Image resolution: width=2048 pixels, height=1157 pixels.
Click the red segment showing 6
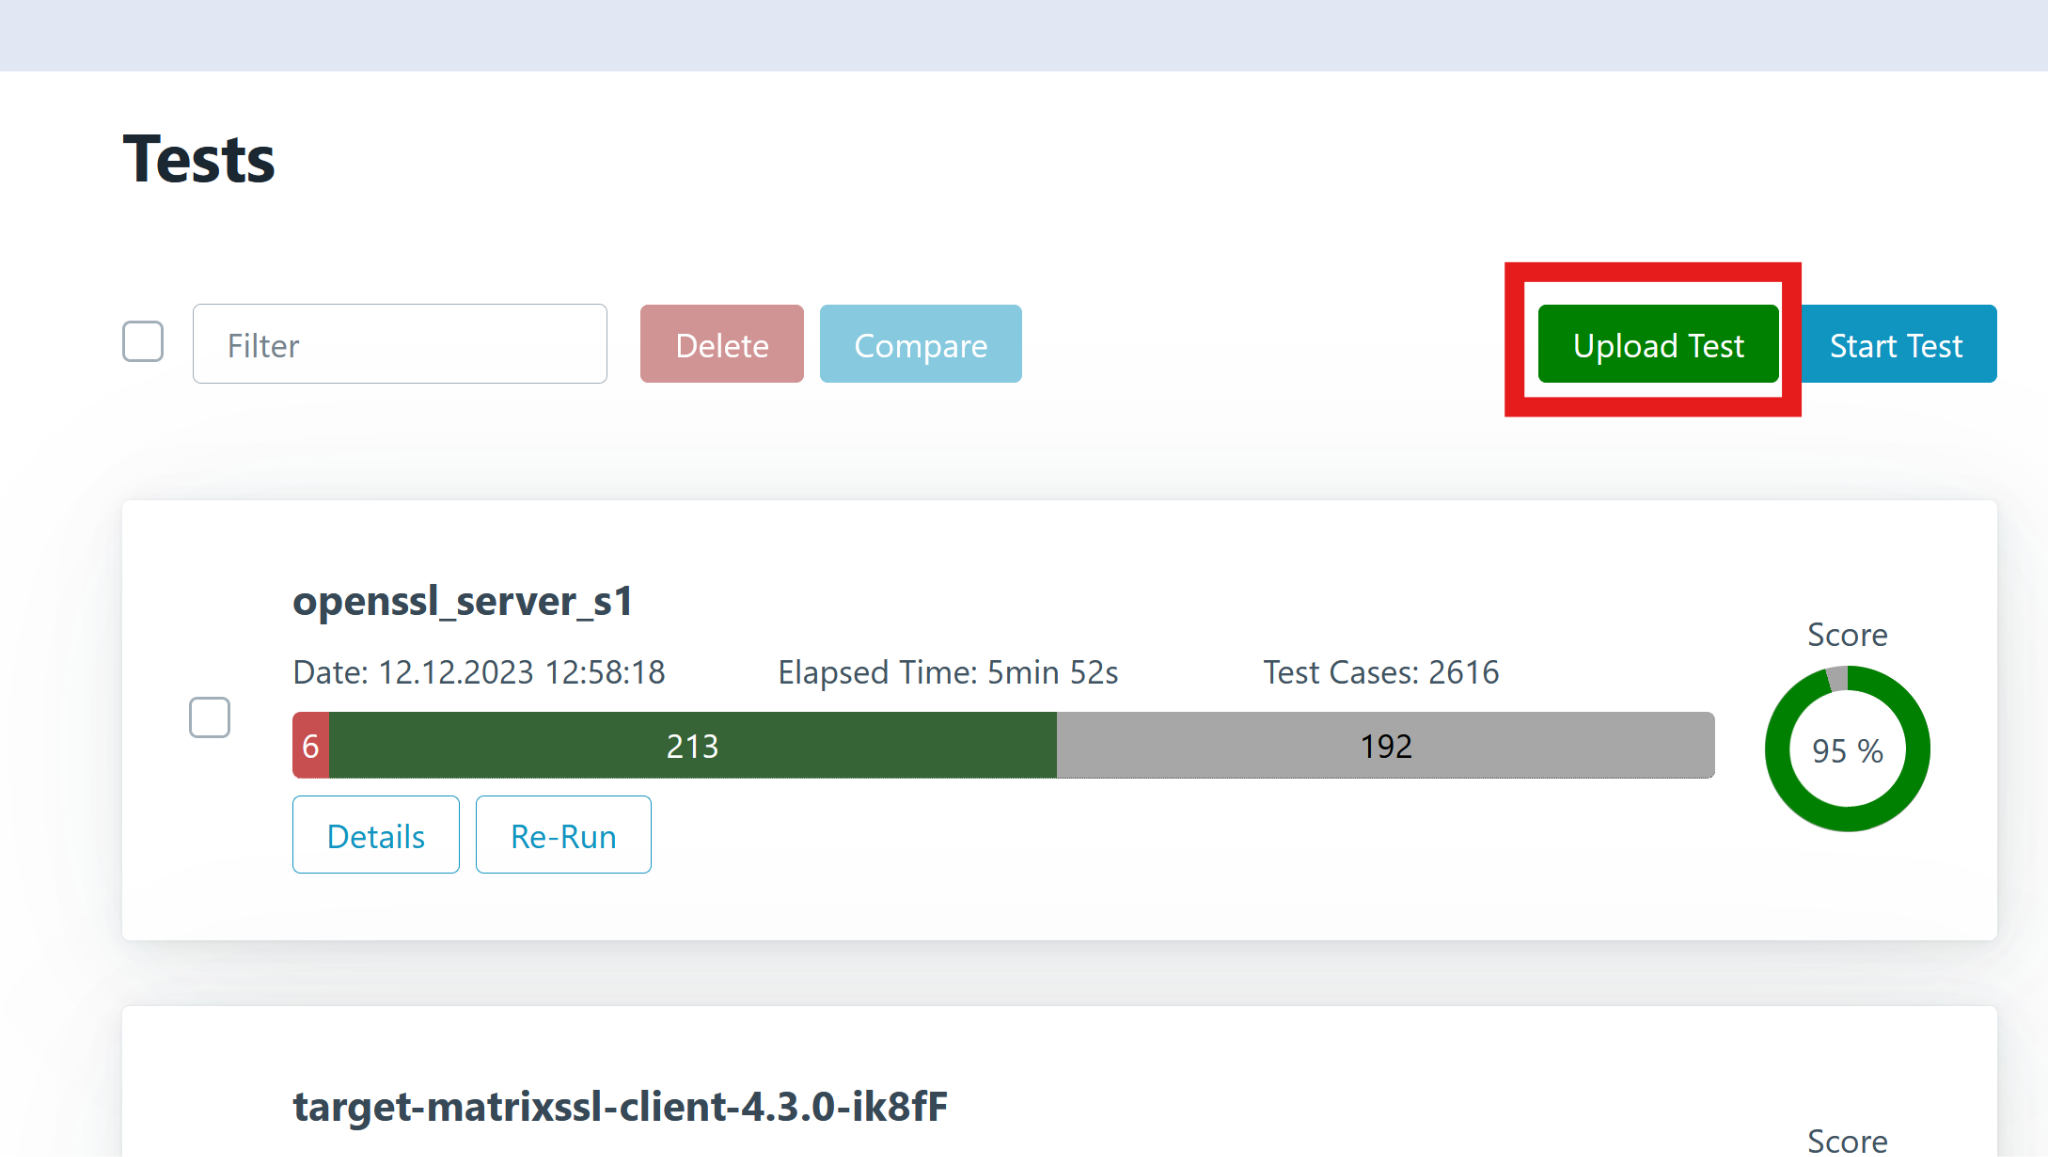point(311,746)
